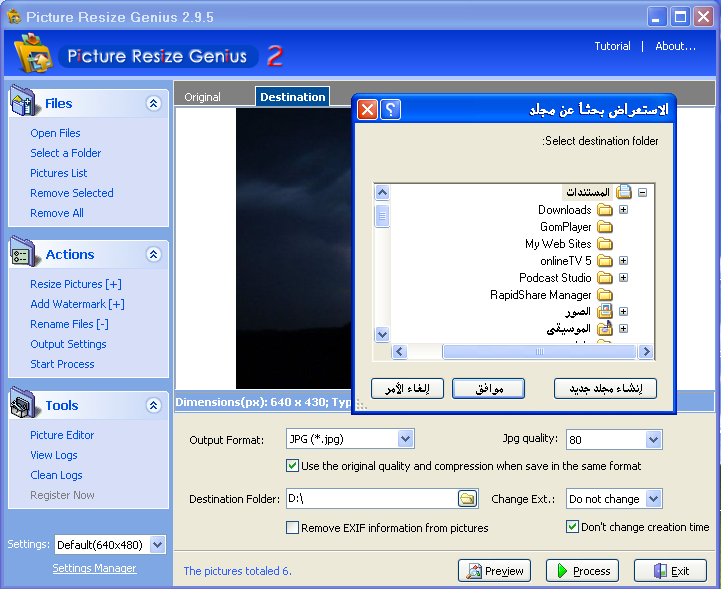Viewport: 721px width, 589px height.
Task: Open Pictures List
Action: click(58, 173)
